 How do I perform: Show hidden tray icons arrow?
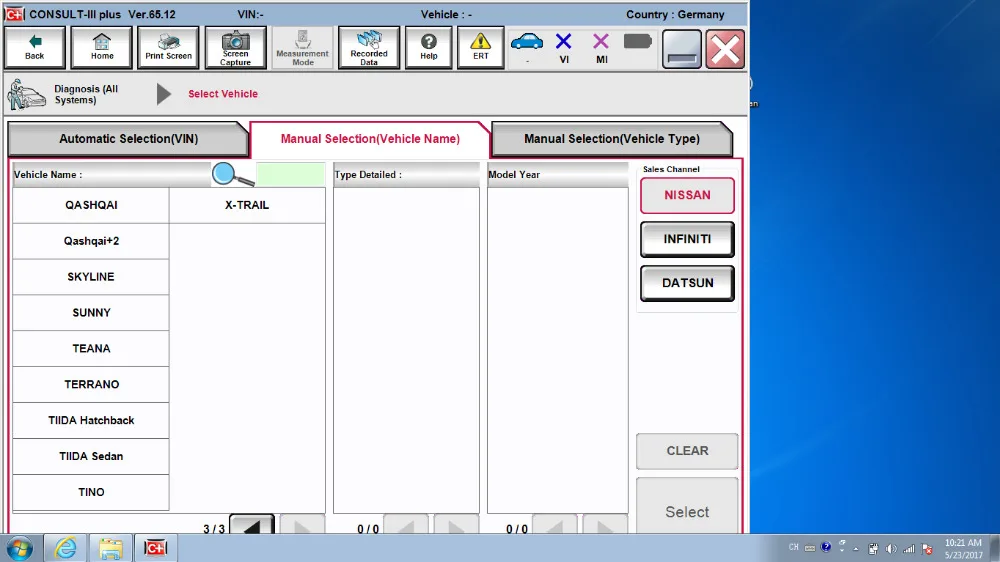point(856,549)
